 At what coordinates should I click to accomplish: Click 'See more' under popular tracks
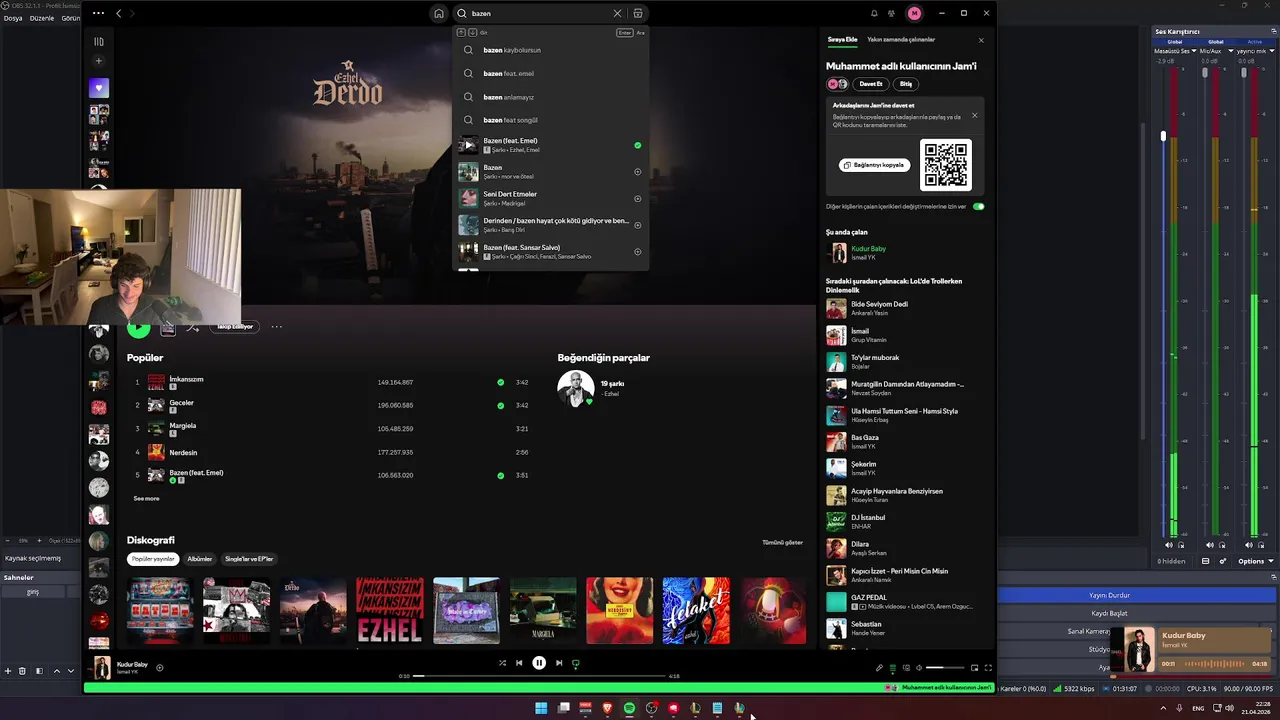[x=146, y=498]
